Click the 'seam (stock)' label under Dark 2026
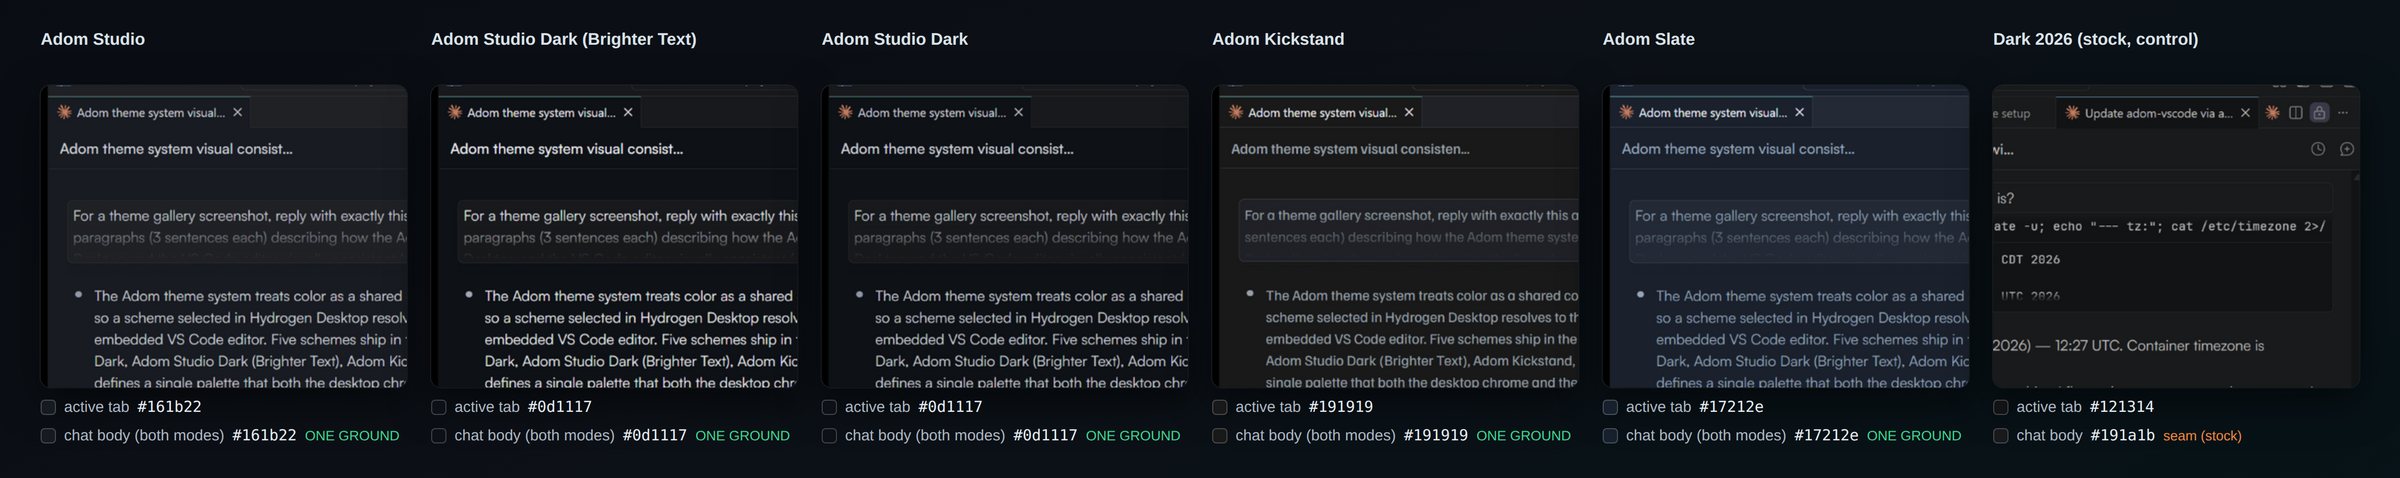2400x478 pixels. pos(2202,436)
